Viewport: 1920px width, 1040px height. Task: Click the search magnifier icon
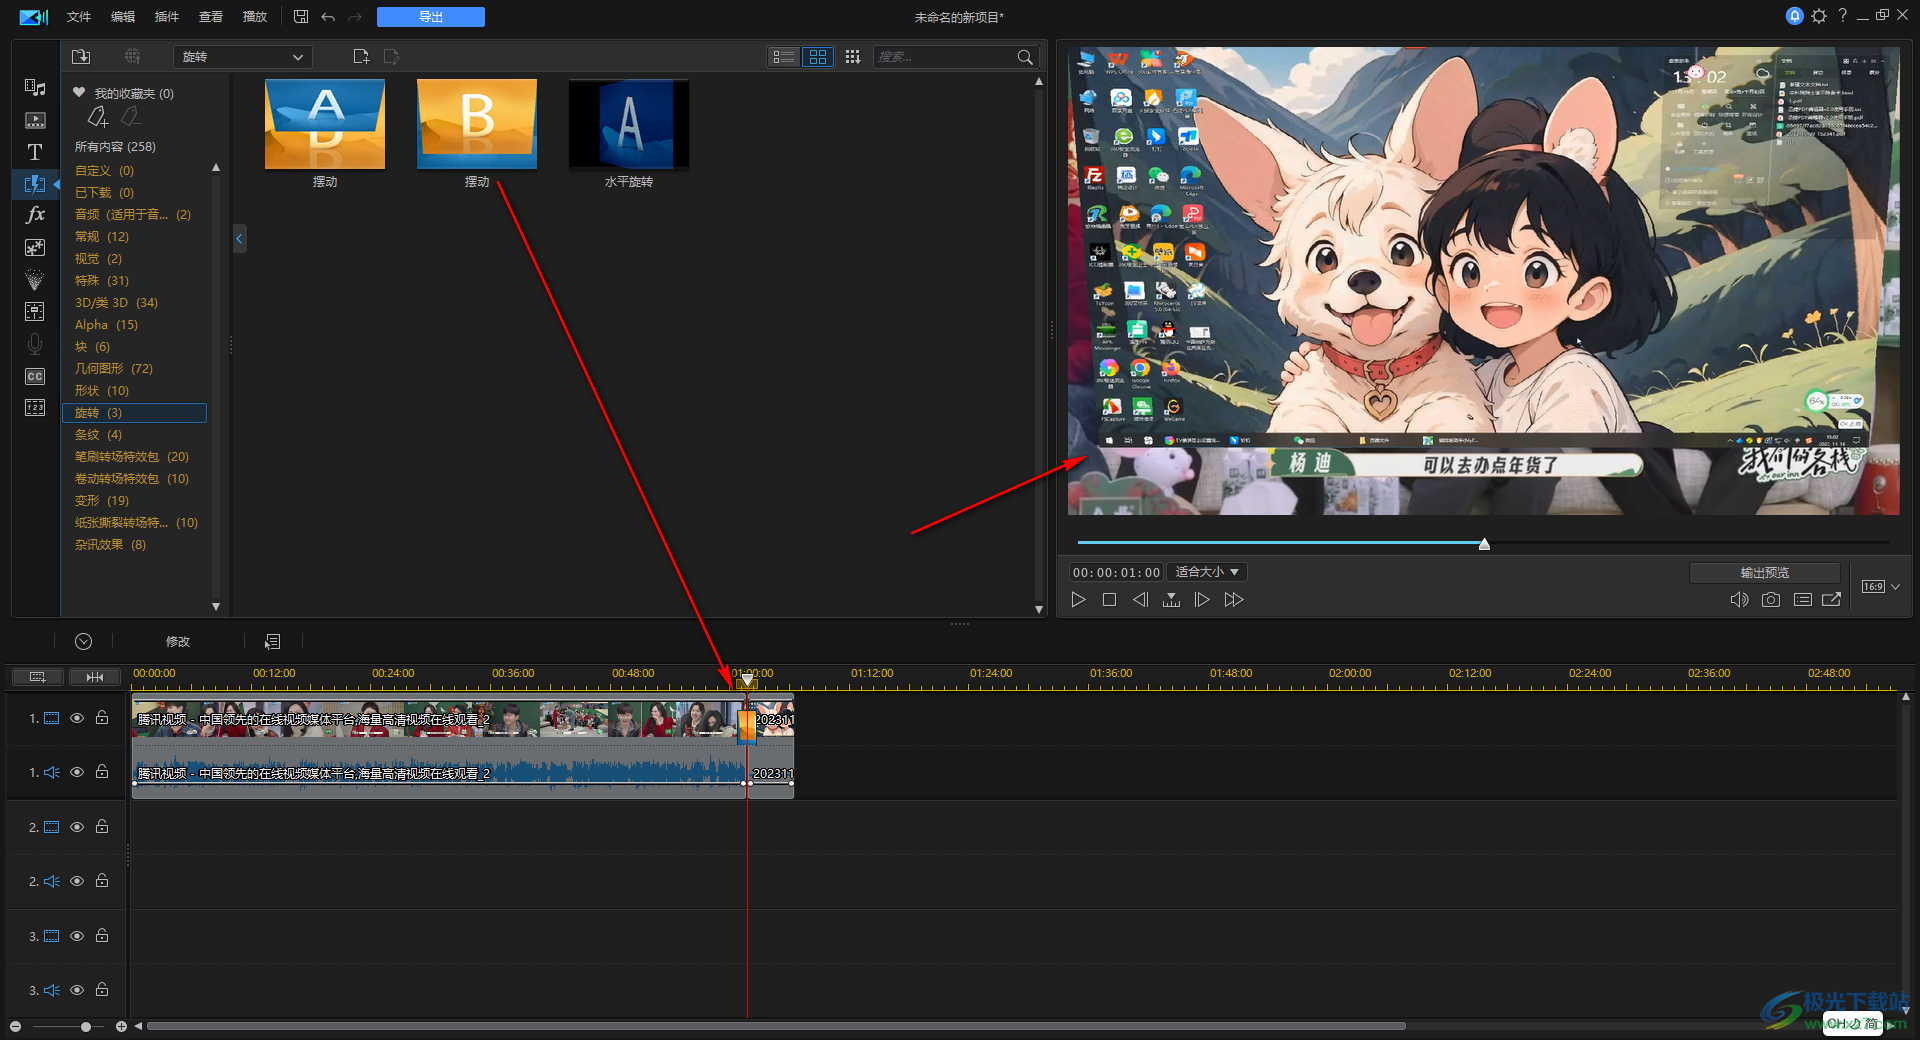pos(1025,57)
